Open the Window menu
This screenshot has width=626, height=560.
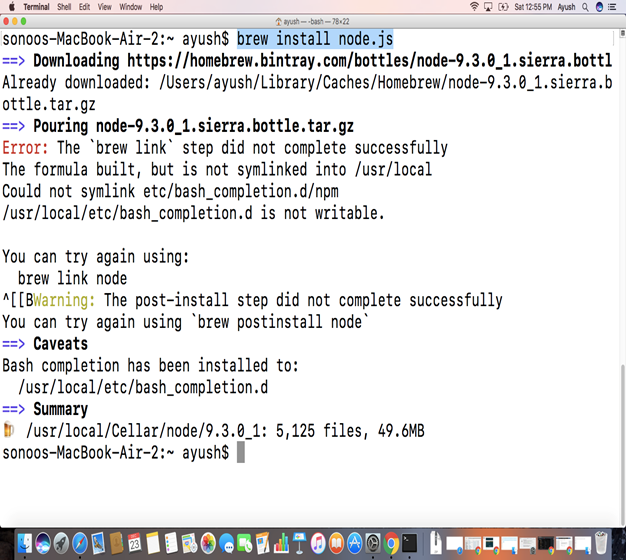pos(131,7)
